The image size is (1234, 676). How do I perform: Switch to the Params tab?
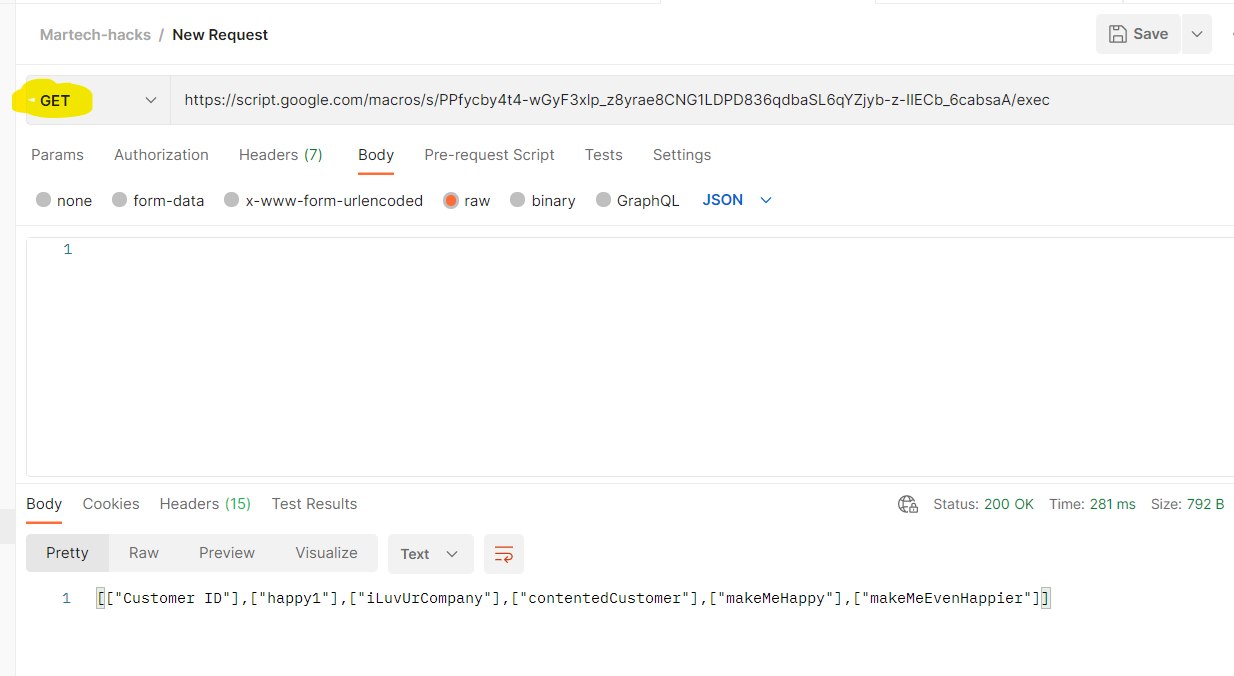point(57,155)
